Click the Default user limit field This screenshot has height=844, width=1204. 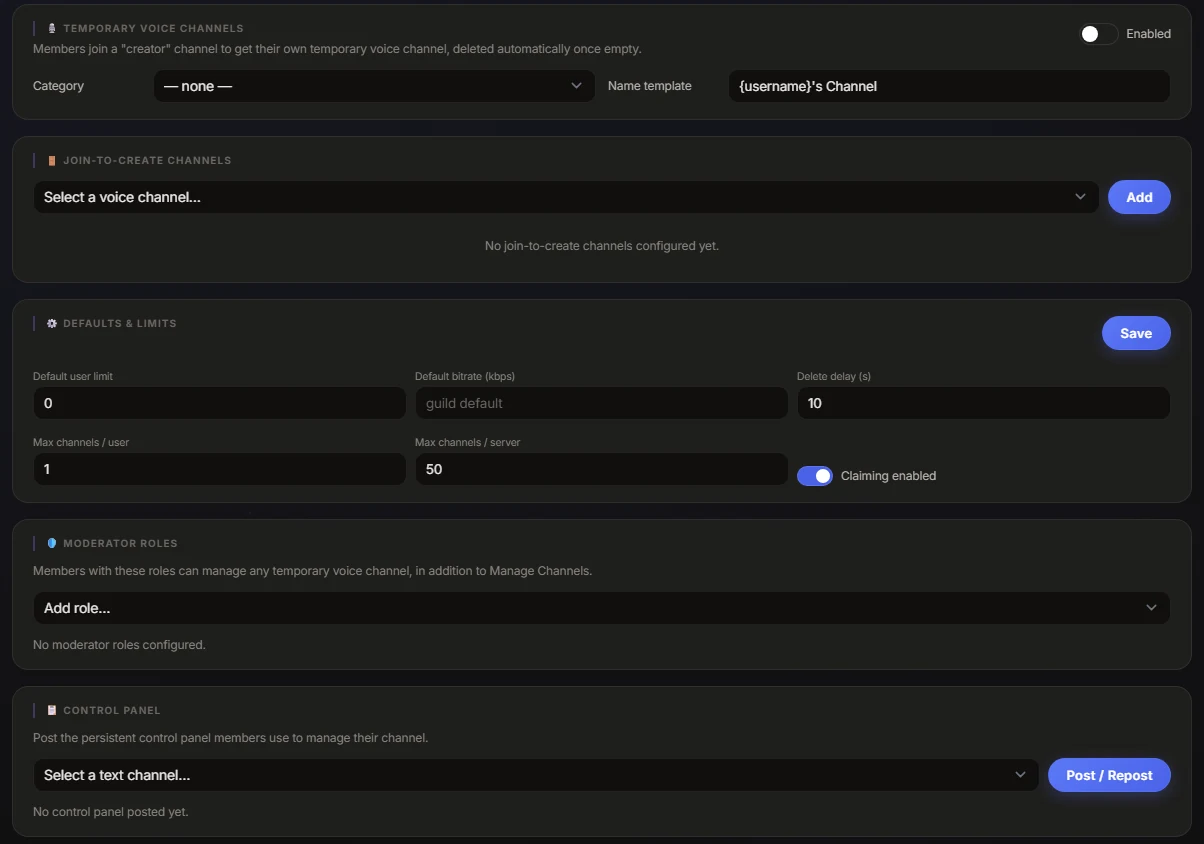tap(219, 403)
